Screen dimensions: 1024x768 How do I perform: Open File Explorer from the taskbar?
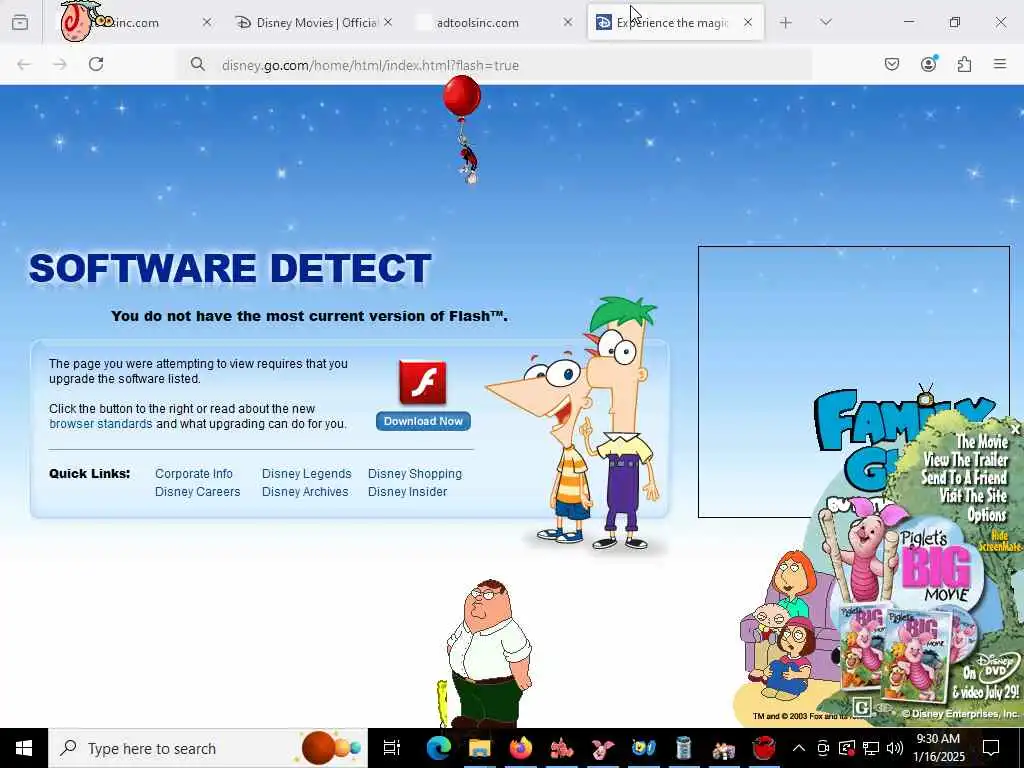(x=479, y=748)
